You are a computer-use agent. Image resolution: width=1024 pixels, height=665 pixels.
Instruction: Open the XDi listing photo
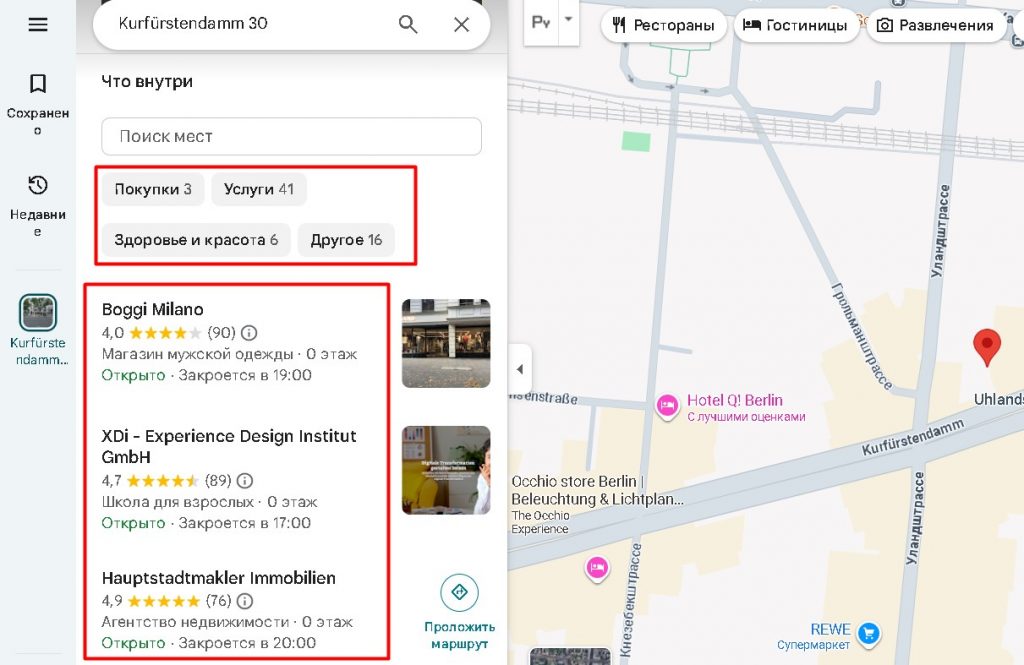(446, 470)
